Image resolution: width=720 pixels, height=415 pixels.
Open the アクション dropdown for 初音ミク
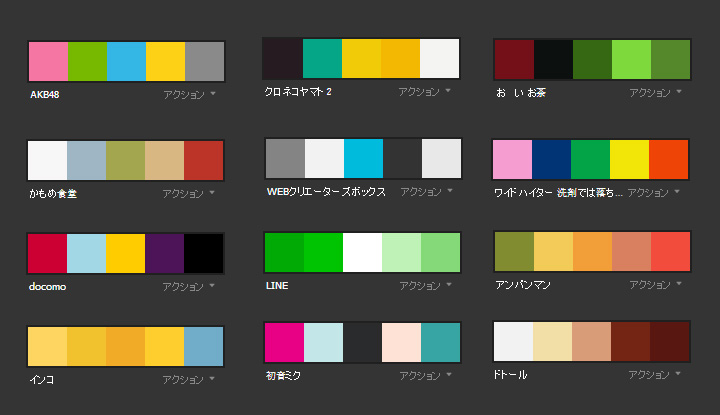pyautogui.click(x=425, y=376)
